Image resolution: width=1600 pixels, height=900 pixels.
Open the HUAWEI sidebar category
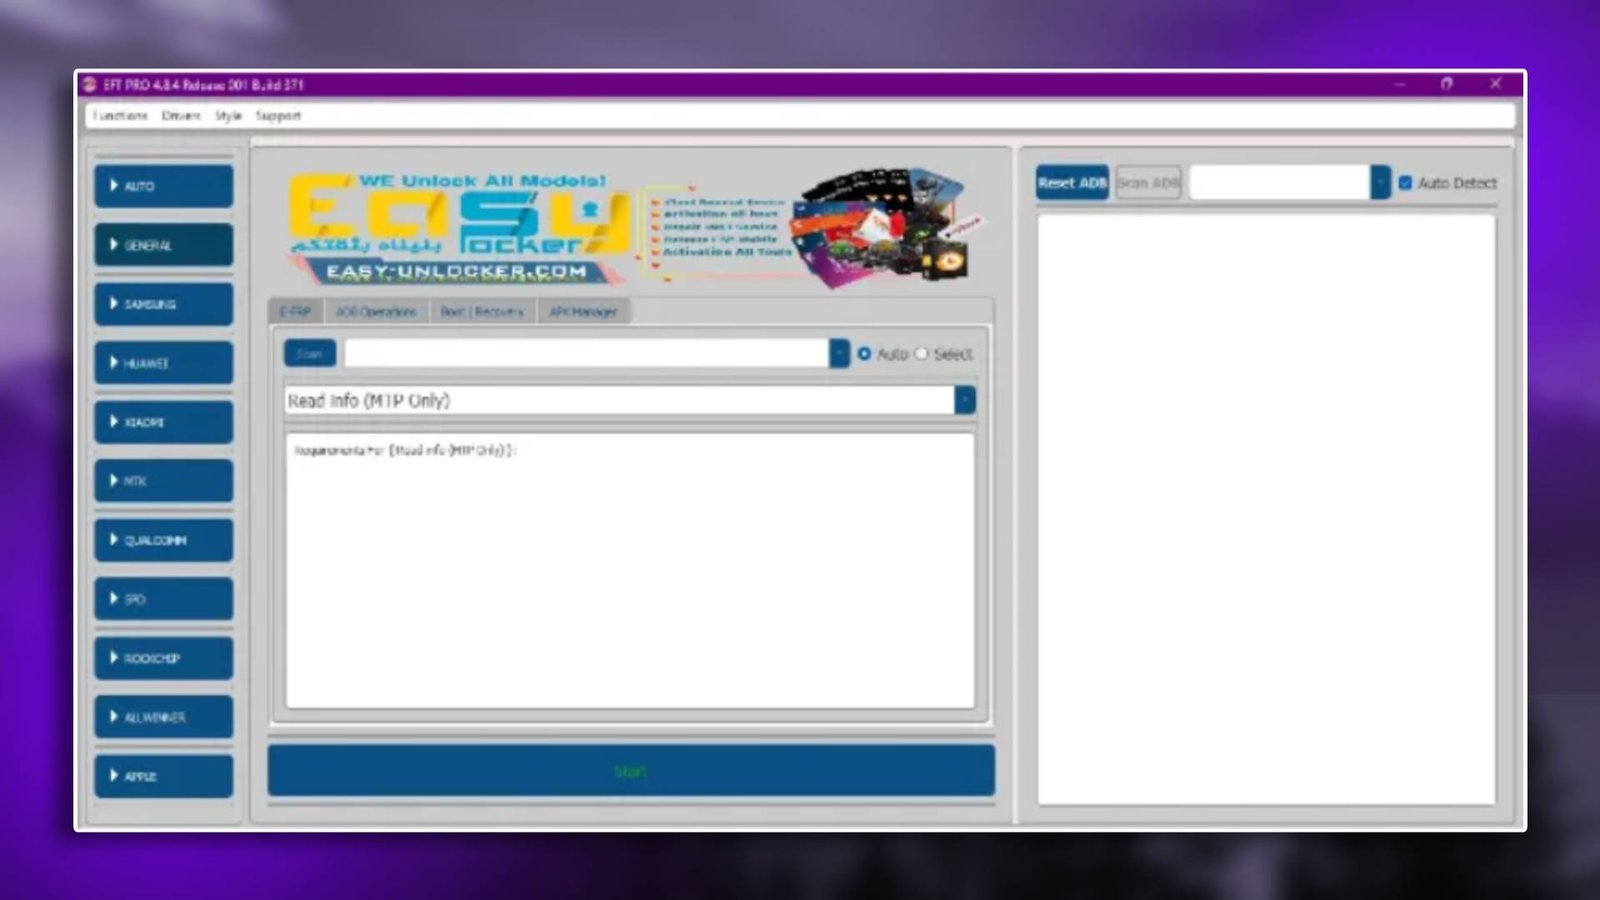pos(164,363)
